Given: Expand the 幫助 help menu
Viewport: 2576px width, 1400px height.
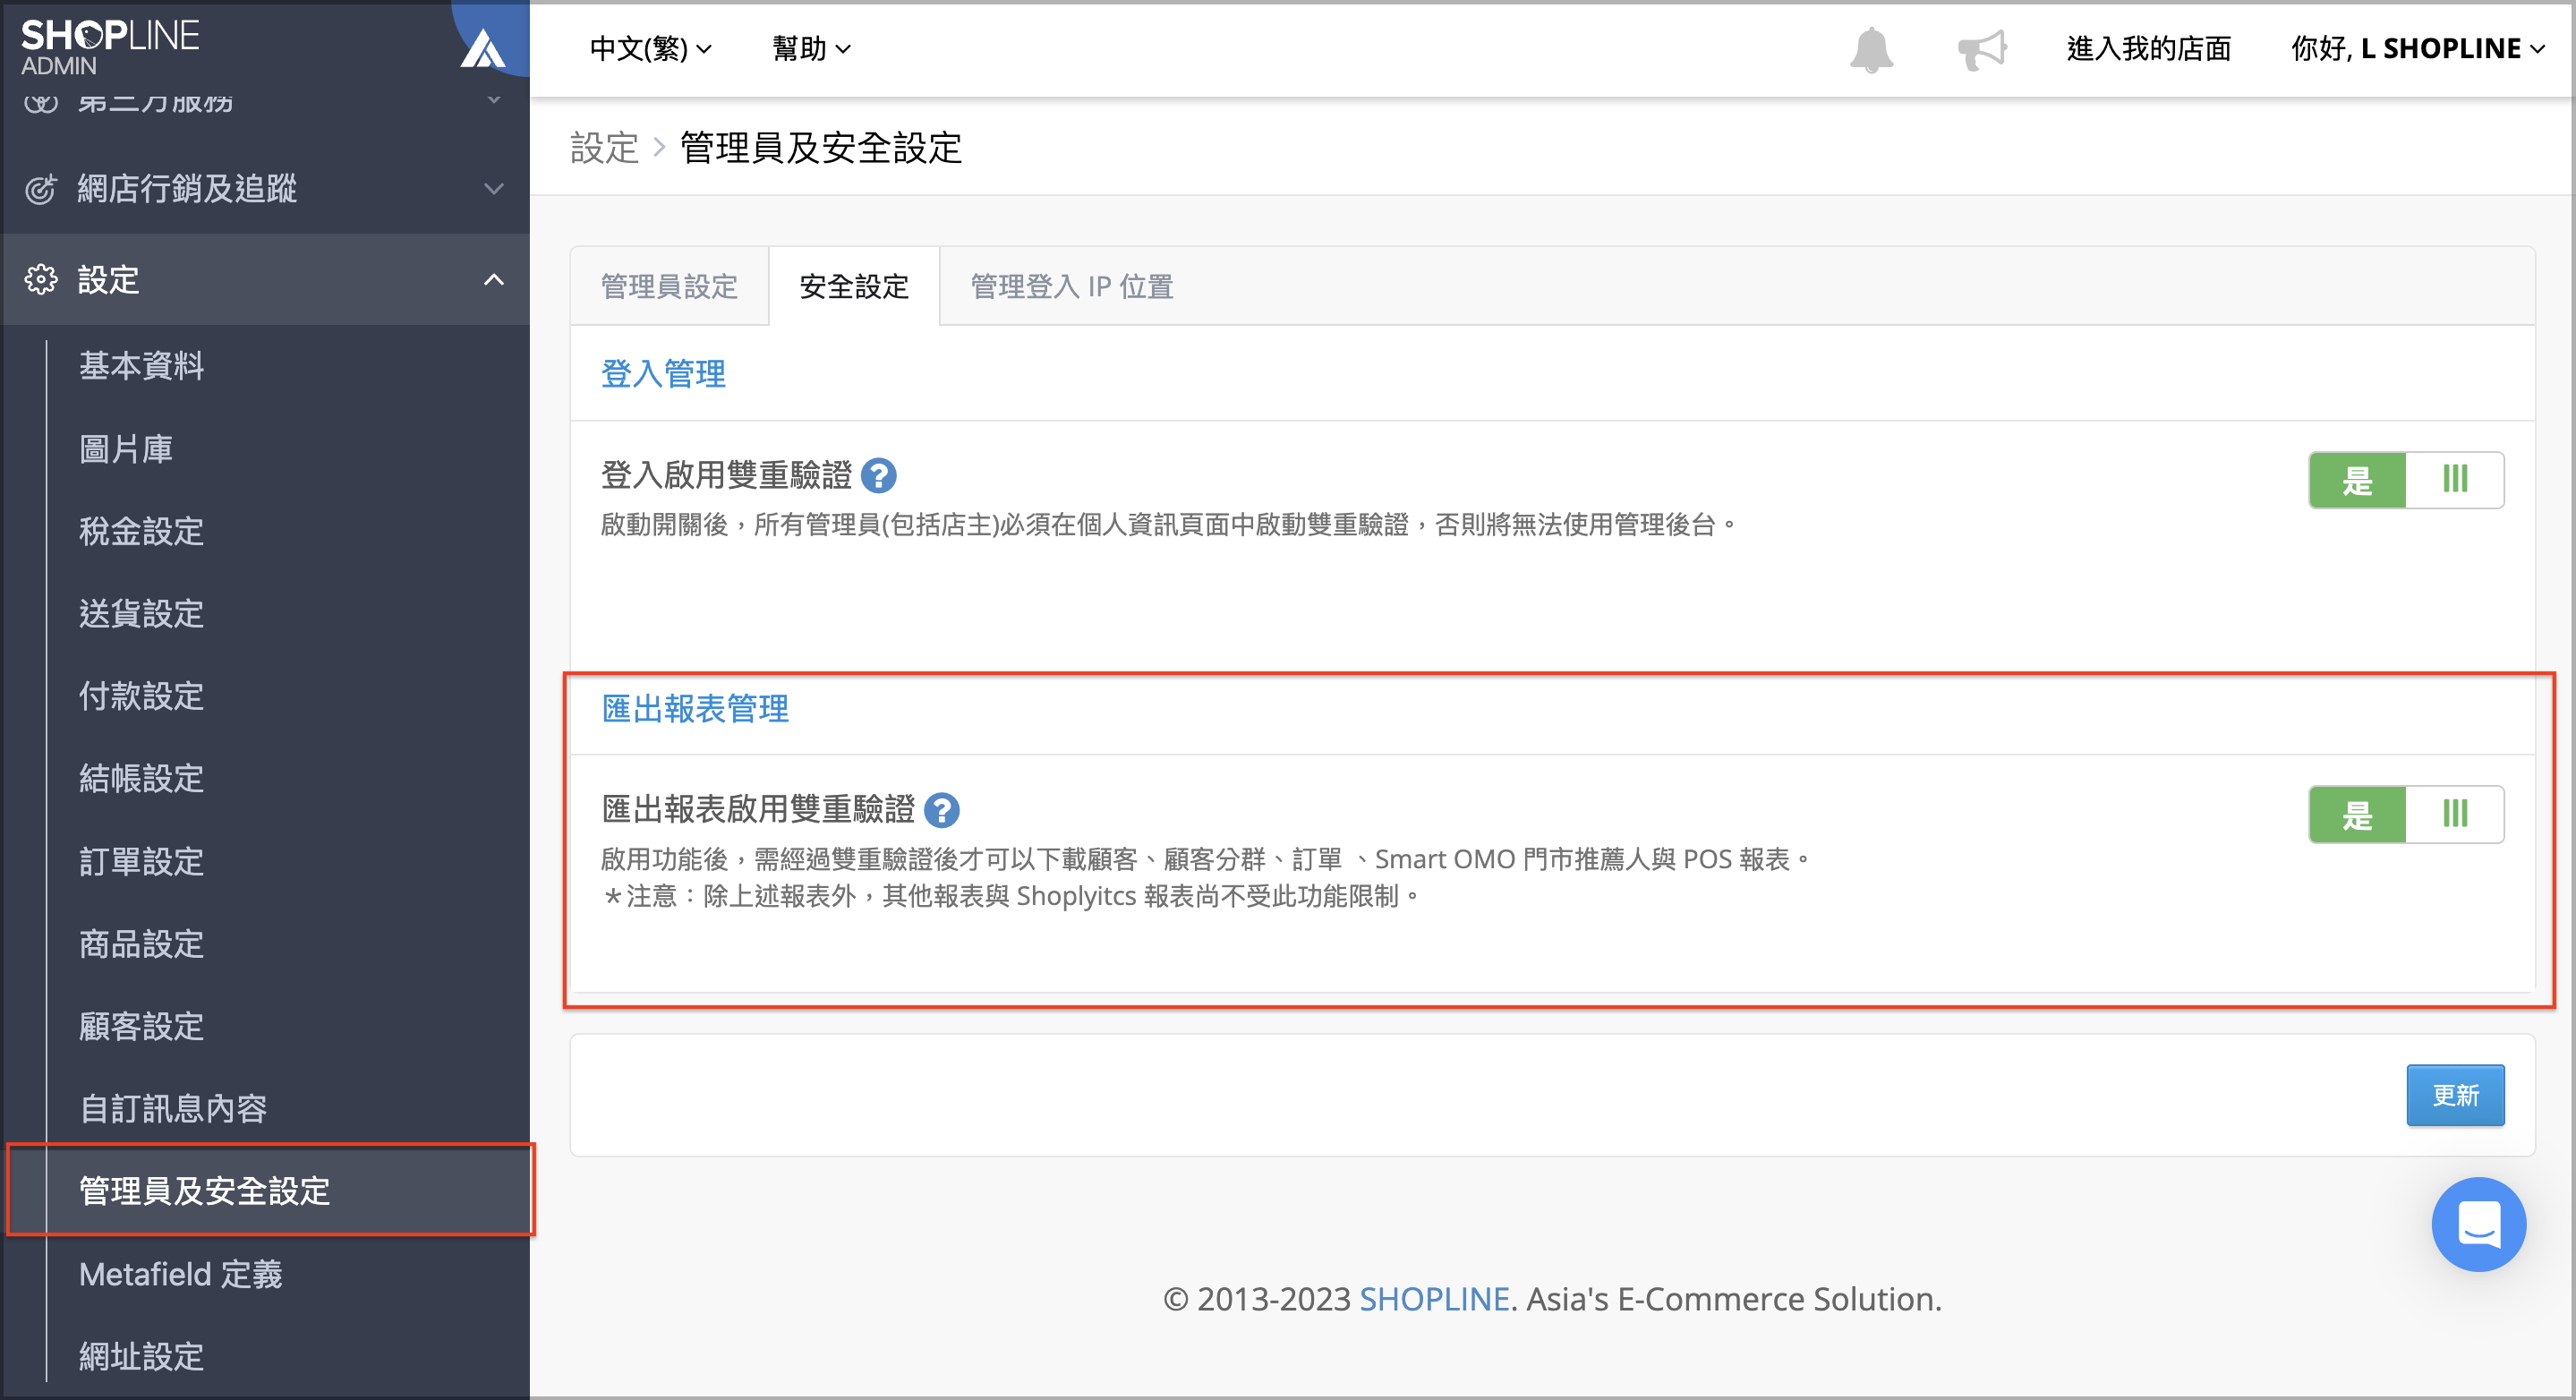Looking at the screenshot, I should point(811,48).
